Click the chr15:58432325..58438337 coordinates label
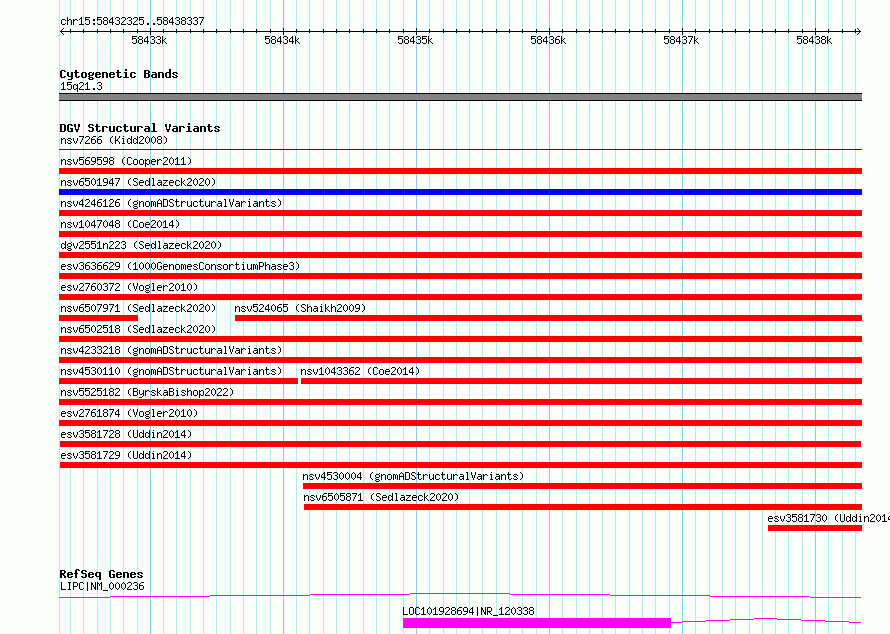890x634 pixels. click(x=132, y=21)
